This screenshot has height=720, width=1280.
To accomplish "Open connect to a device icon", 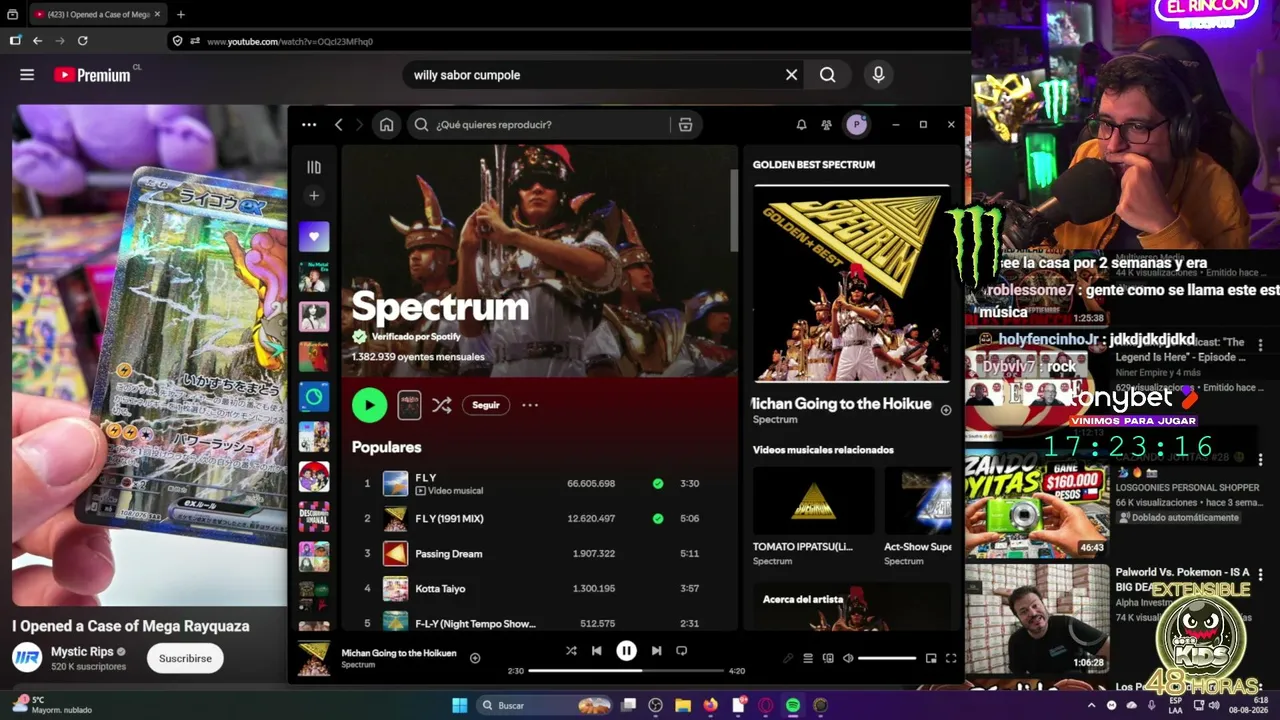I will coord(828,658).
